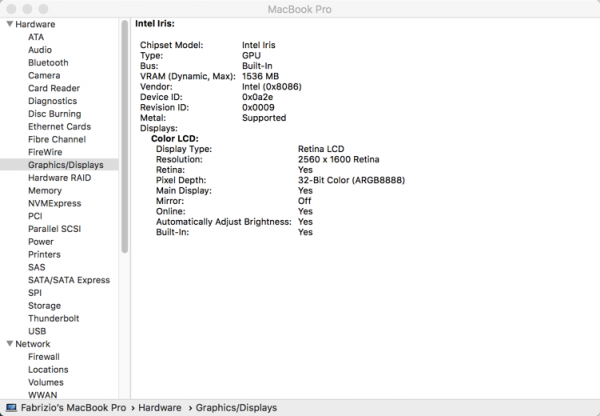The height and width of the screenshot is (416, 600).
Task: Open the PCI entry
Action: pyautogui.click(x=35, y=216)
